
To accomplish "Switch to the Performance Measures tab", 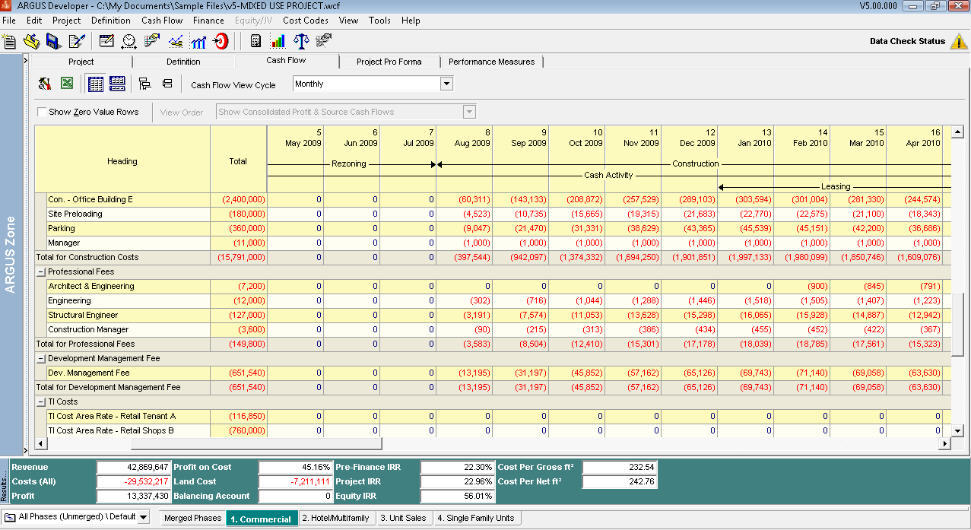I will (491, 62).
